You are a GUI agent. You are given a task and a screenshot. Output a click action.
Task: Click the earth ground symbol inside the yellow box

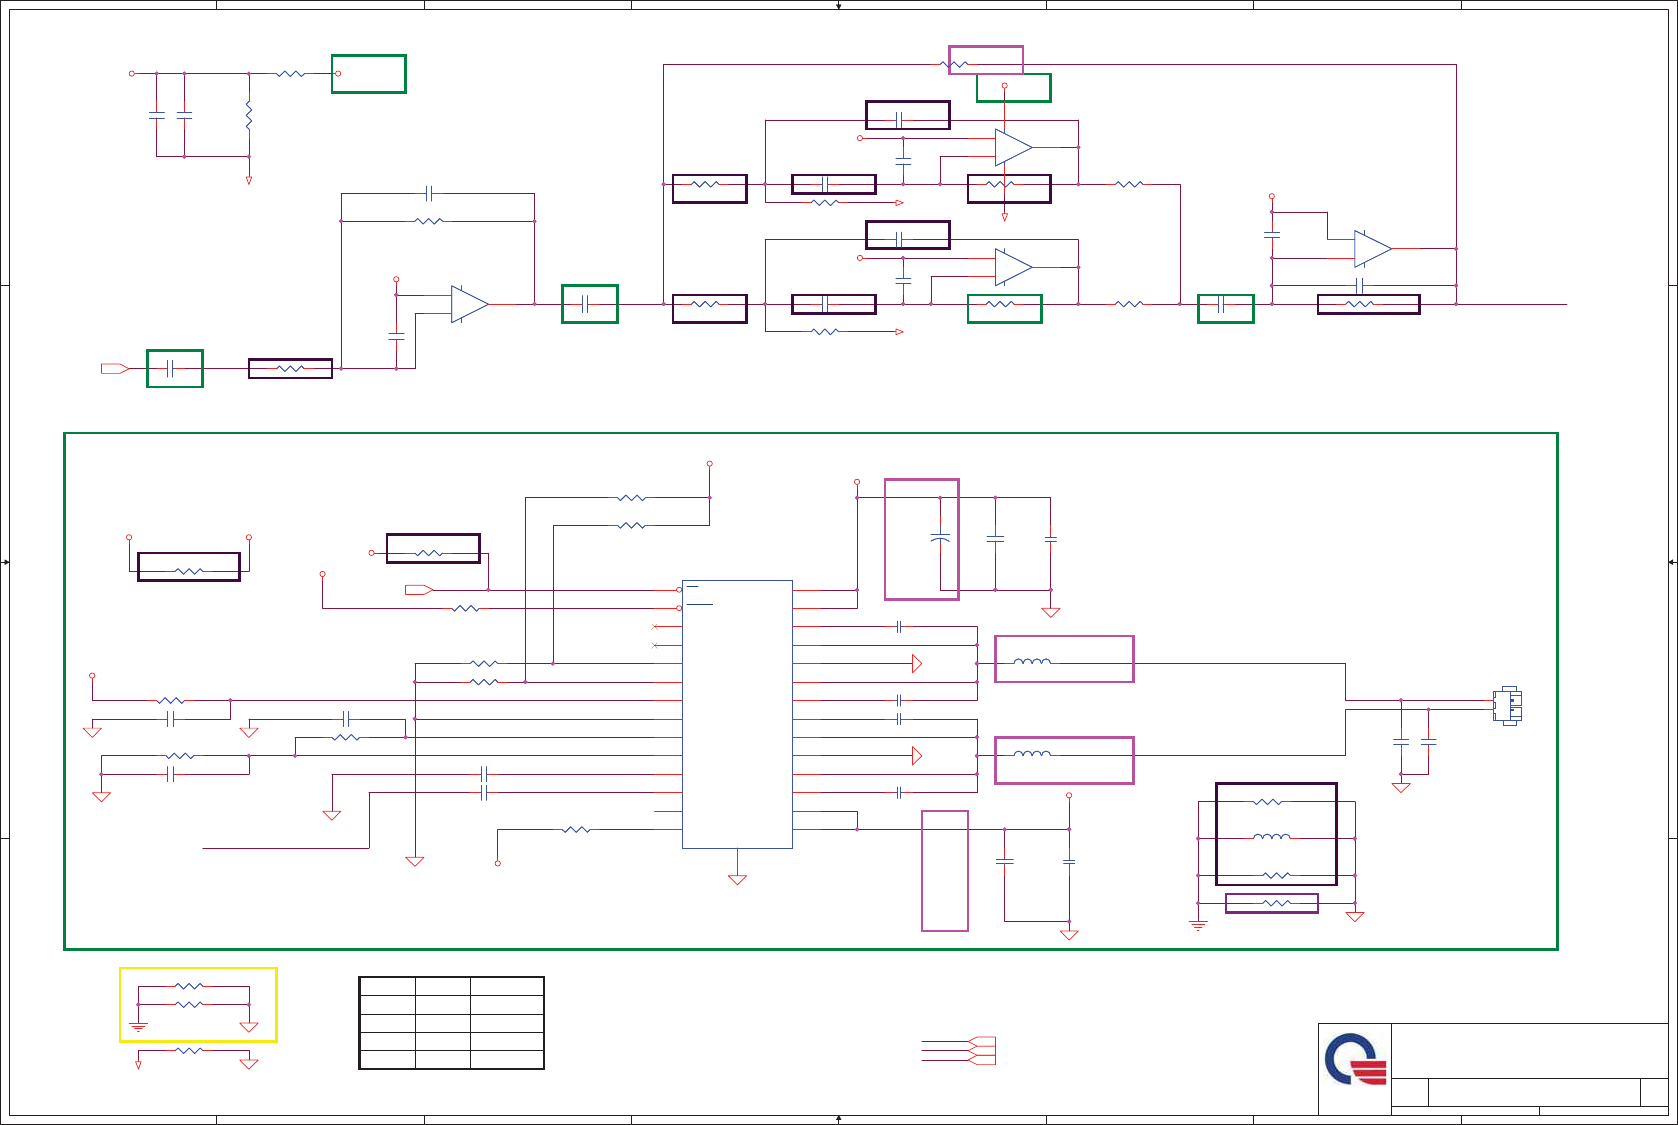138,1027
